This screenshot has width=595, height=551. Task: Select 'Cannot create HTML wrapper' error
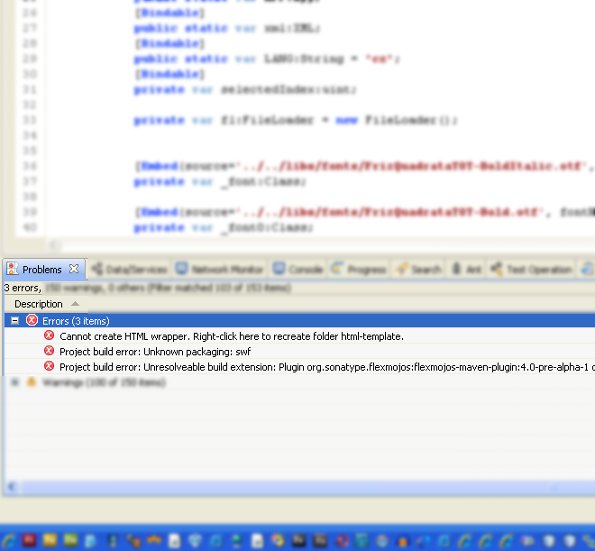pos(231,337)
